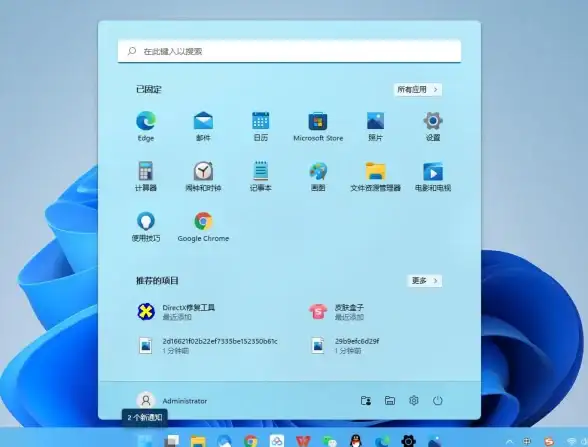Open QQ penguin icon on the taskbar
The image size is (588, 447).
click(356, 441)
